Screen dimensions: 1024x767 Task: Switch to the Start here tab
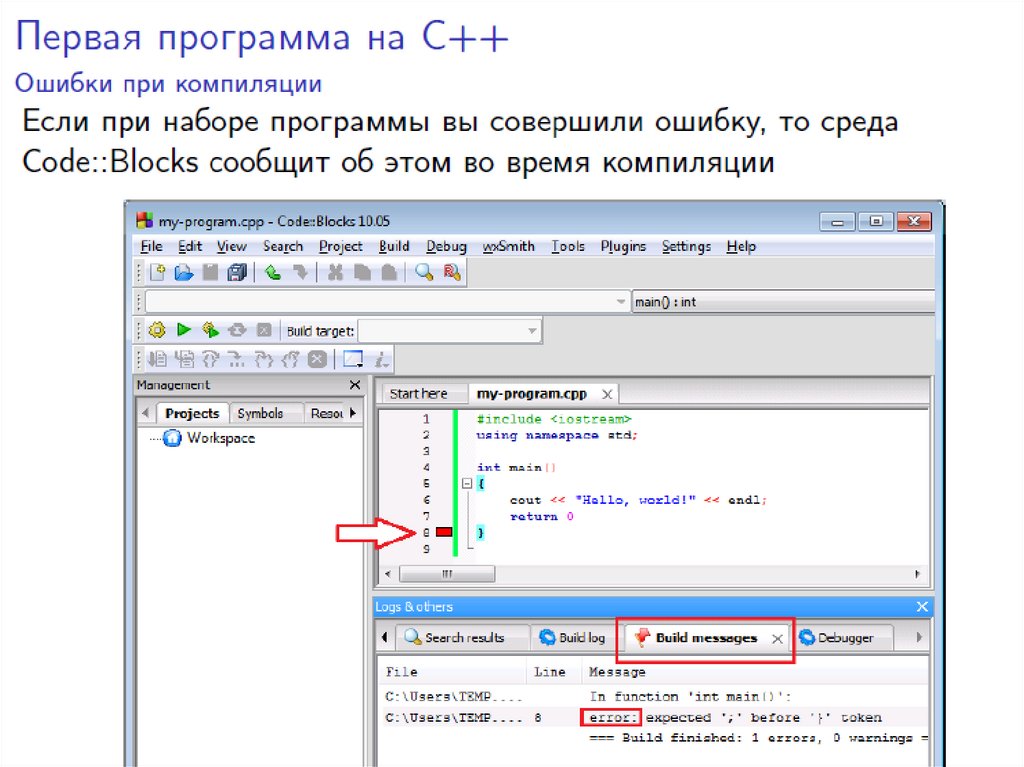(x=418, y=394)
